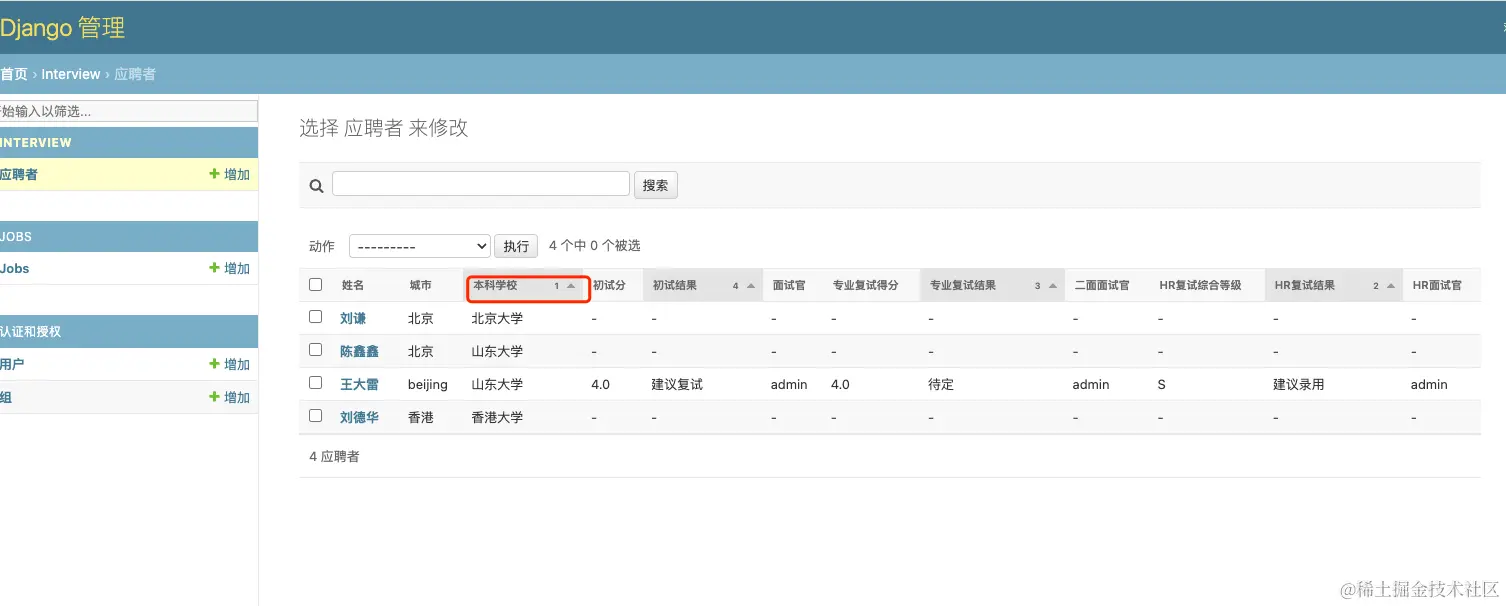Open applicant 刘谦
Viewport: 1506px width, 606px height.
point(353,318)
